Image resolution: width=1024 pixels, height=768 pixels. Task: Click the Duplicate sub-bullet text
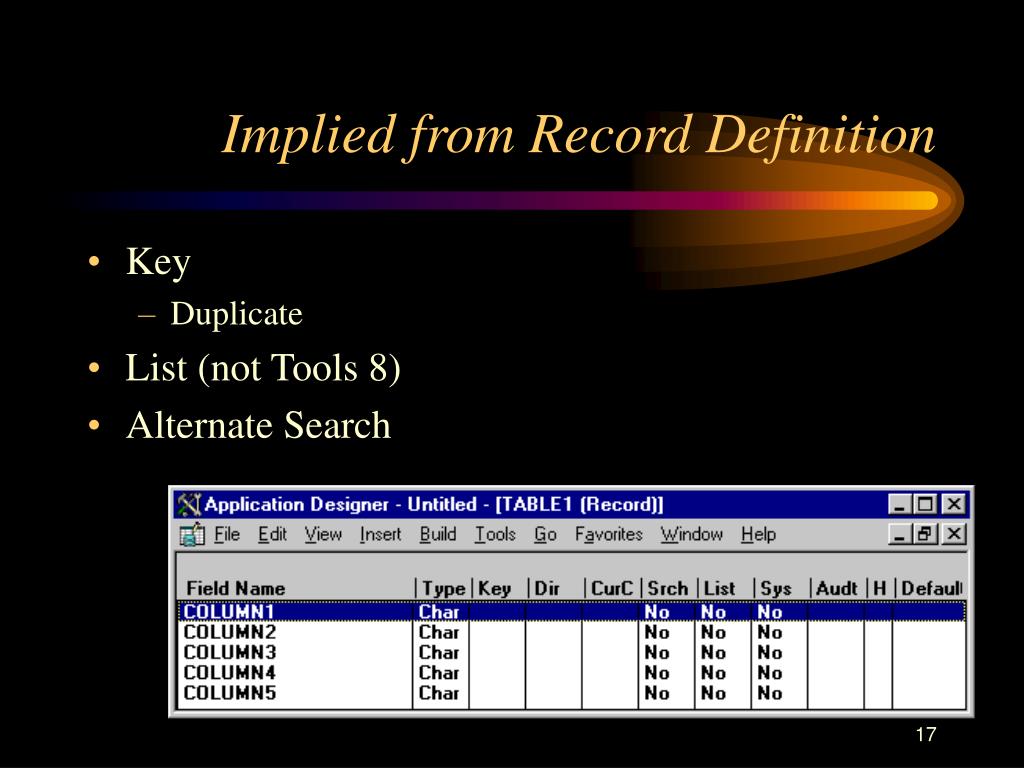236,314
